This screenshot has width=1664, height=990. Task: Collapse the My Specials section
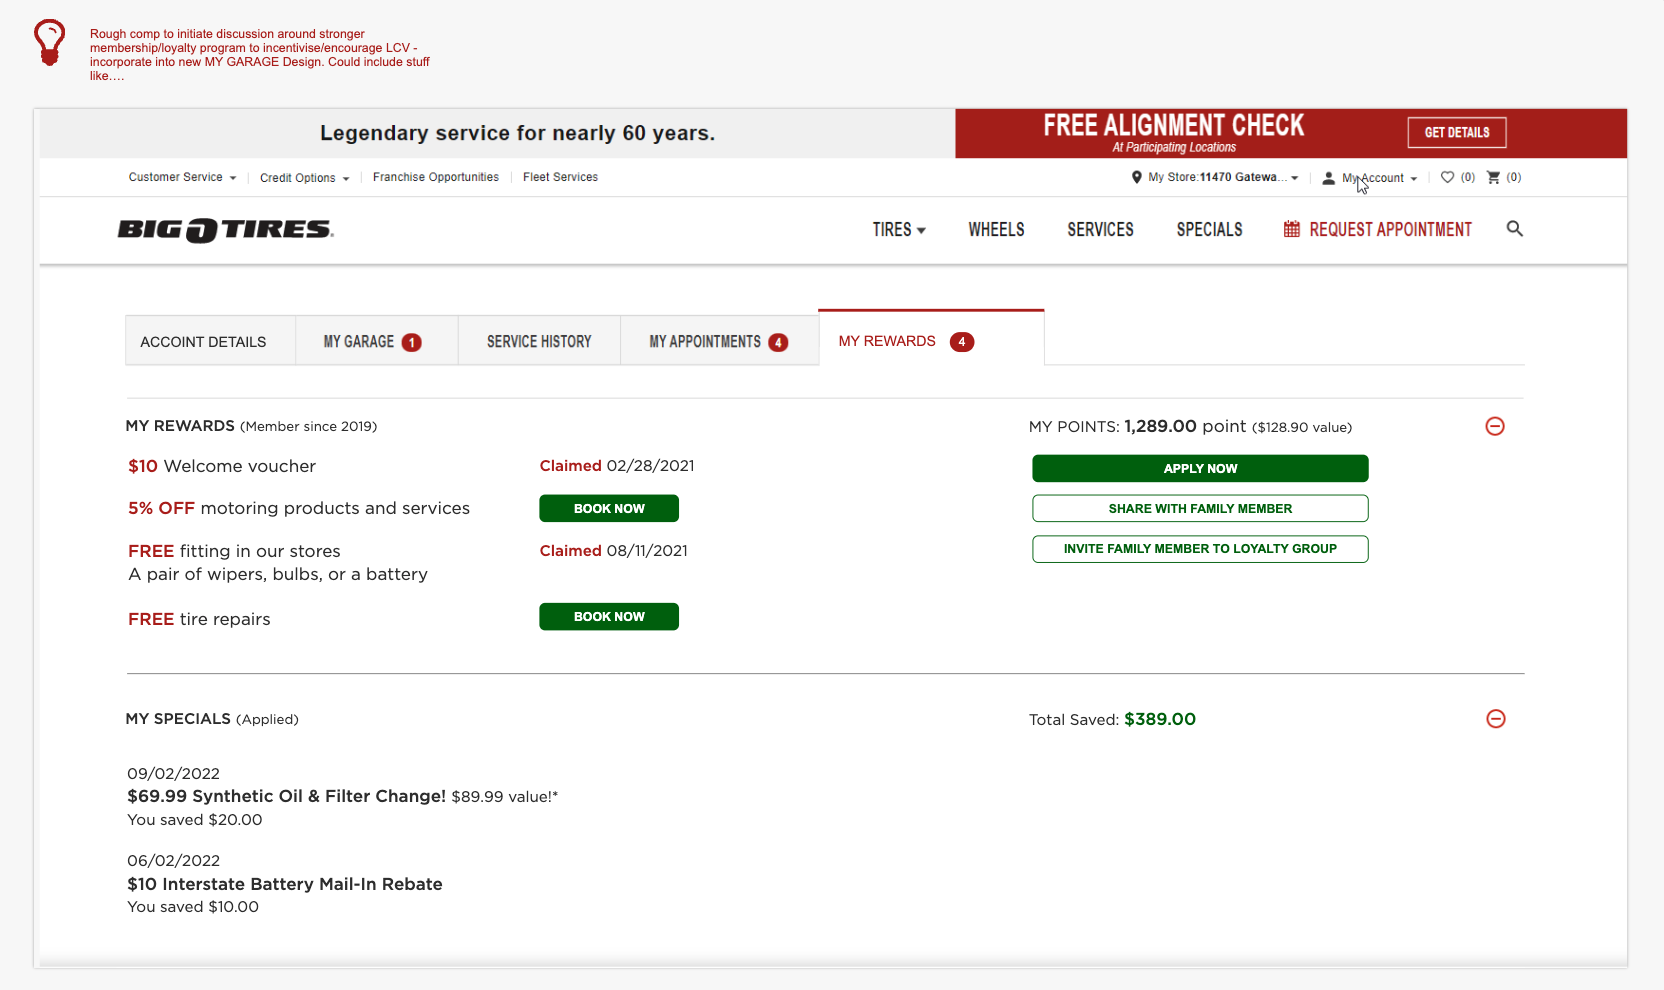point(1496,719)
